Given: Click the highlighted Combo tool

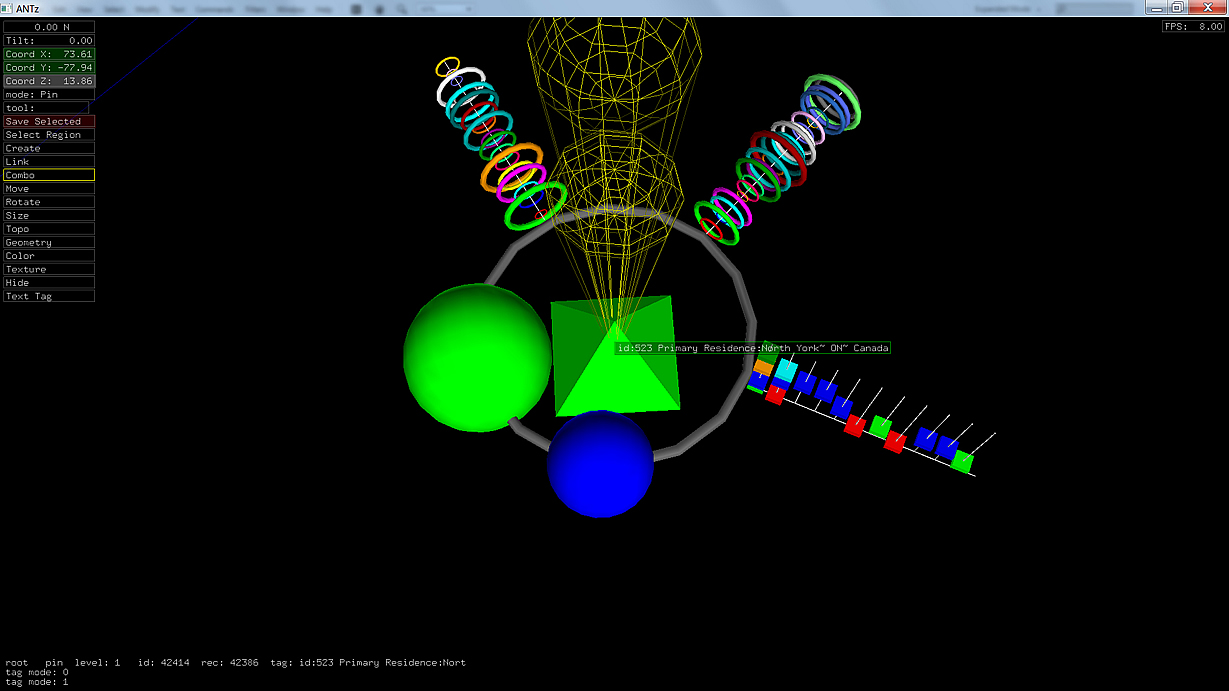Looking at the screenshot, I should 49,175.
